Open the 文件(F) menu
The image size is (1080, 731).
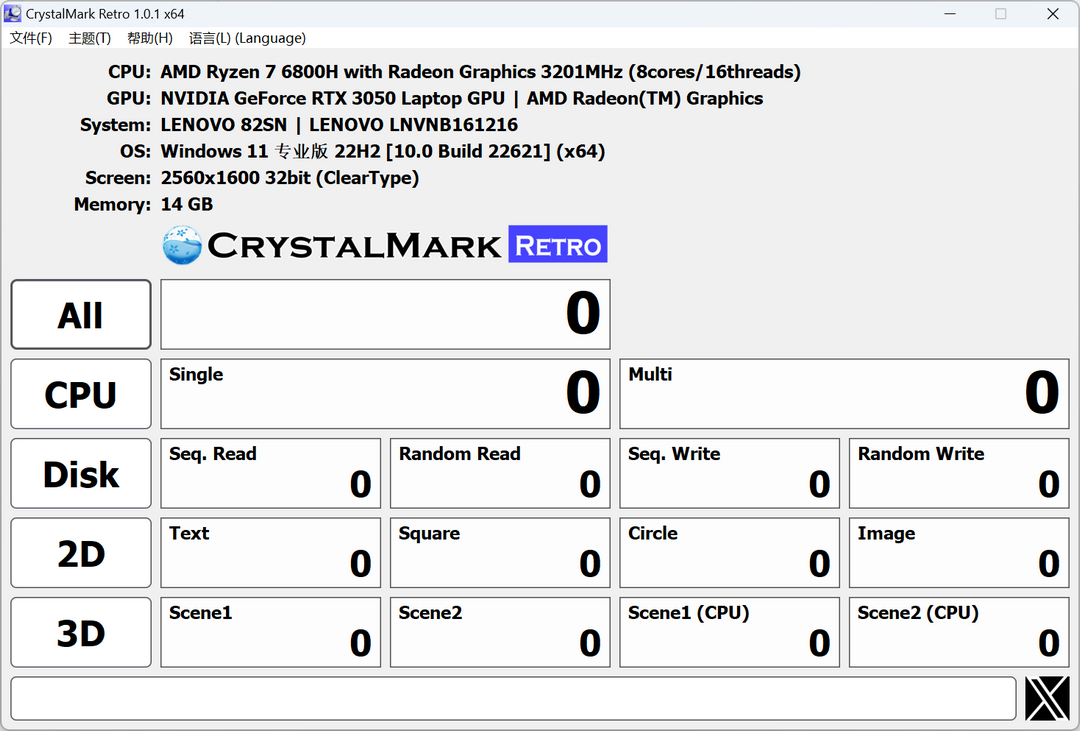point(31,38)
